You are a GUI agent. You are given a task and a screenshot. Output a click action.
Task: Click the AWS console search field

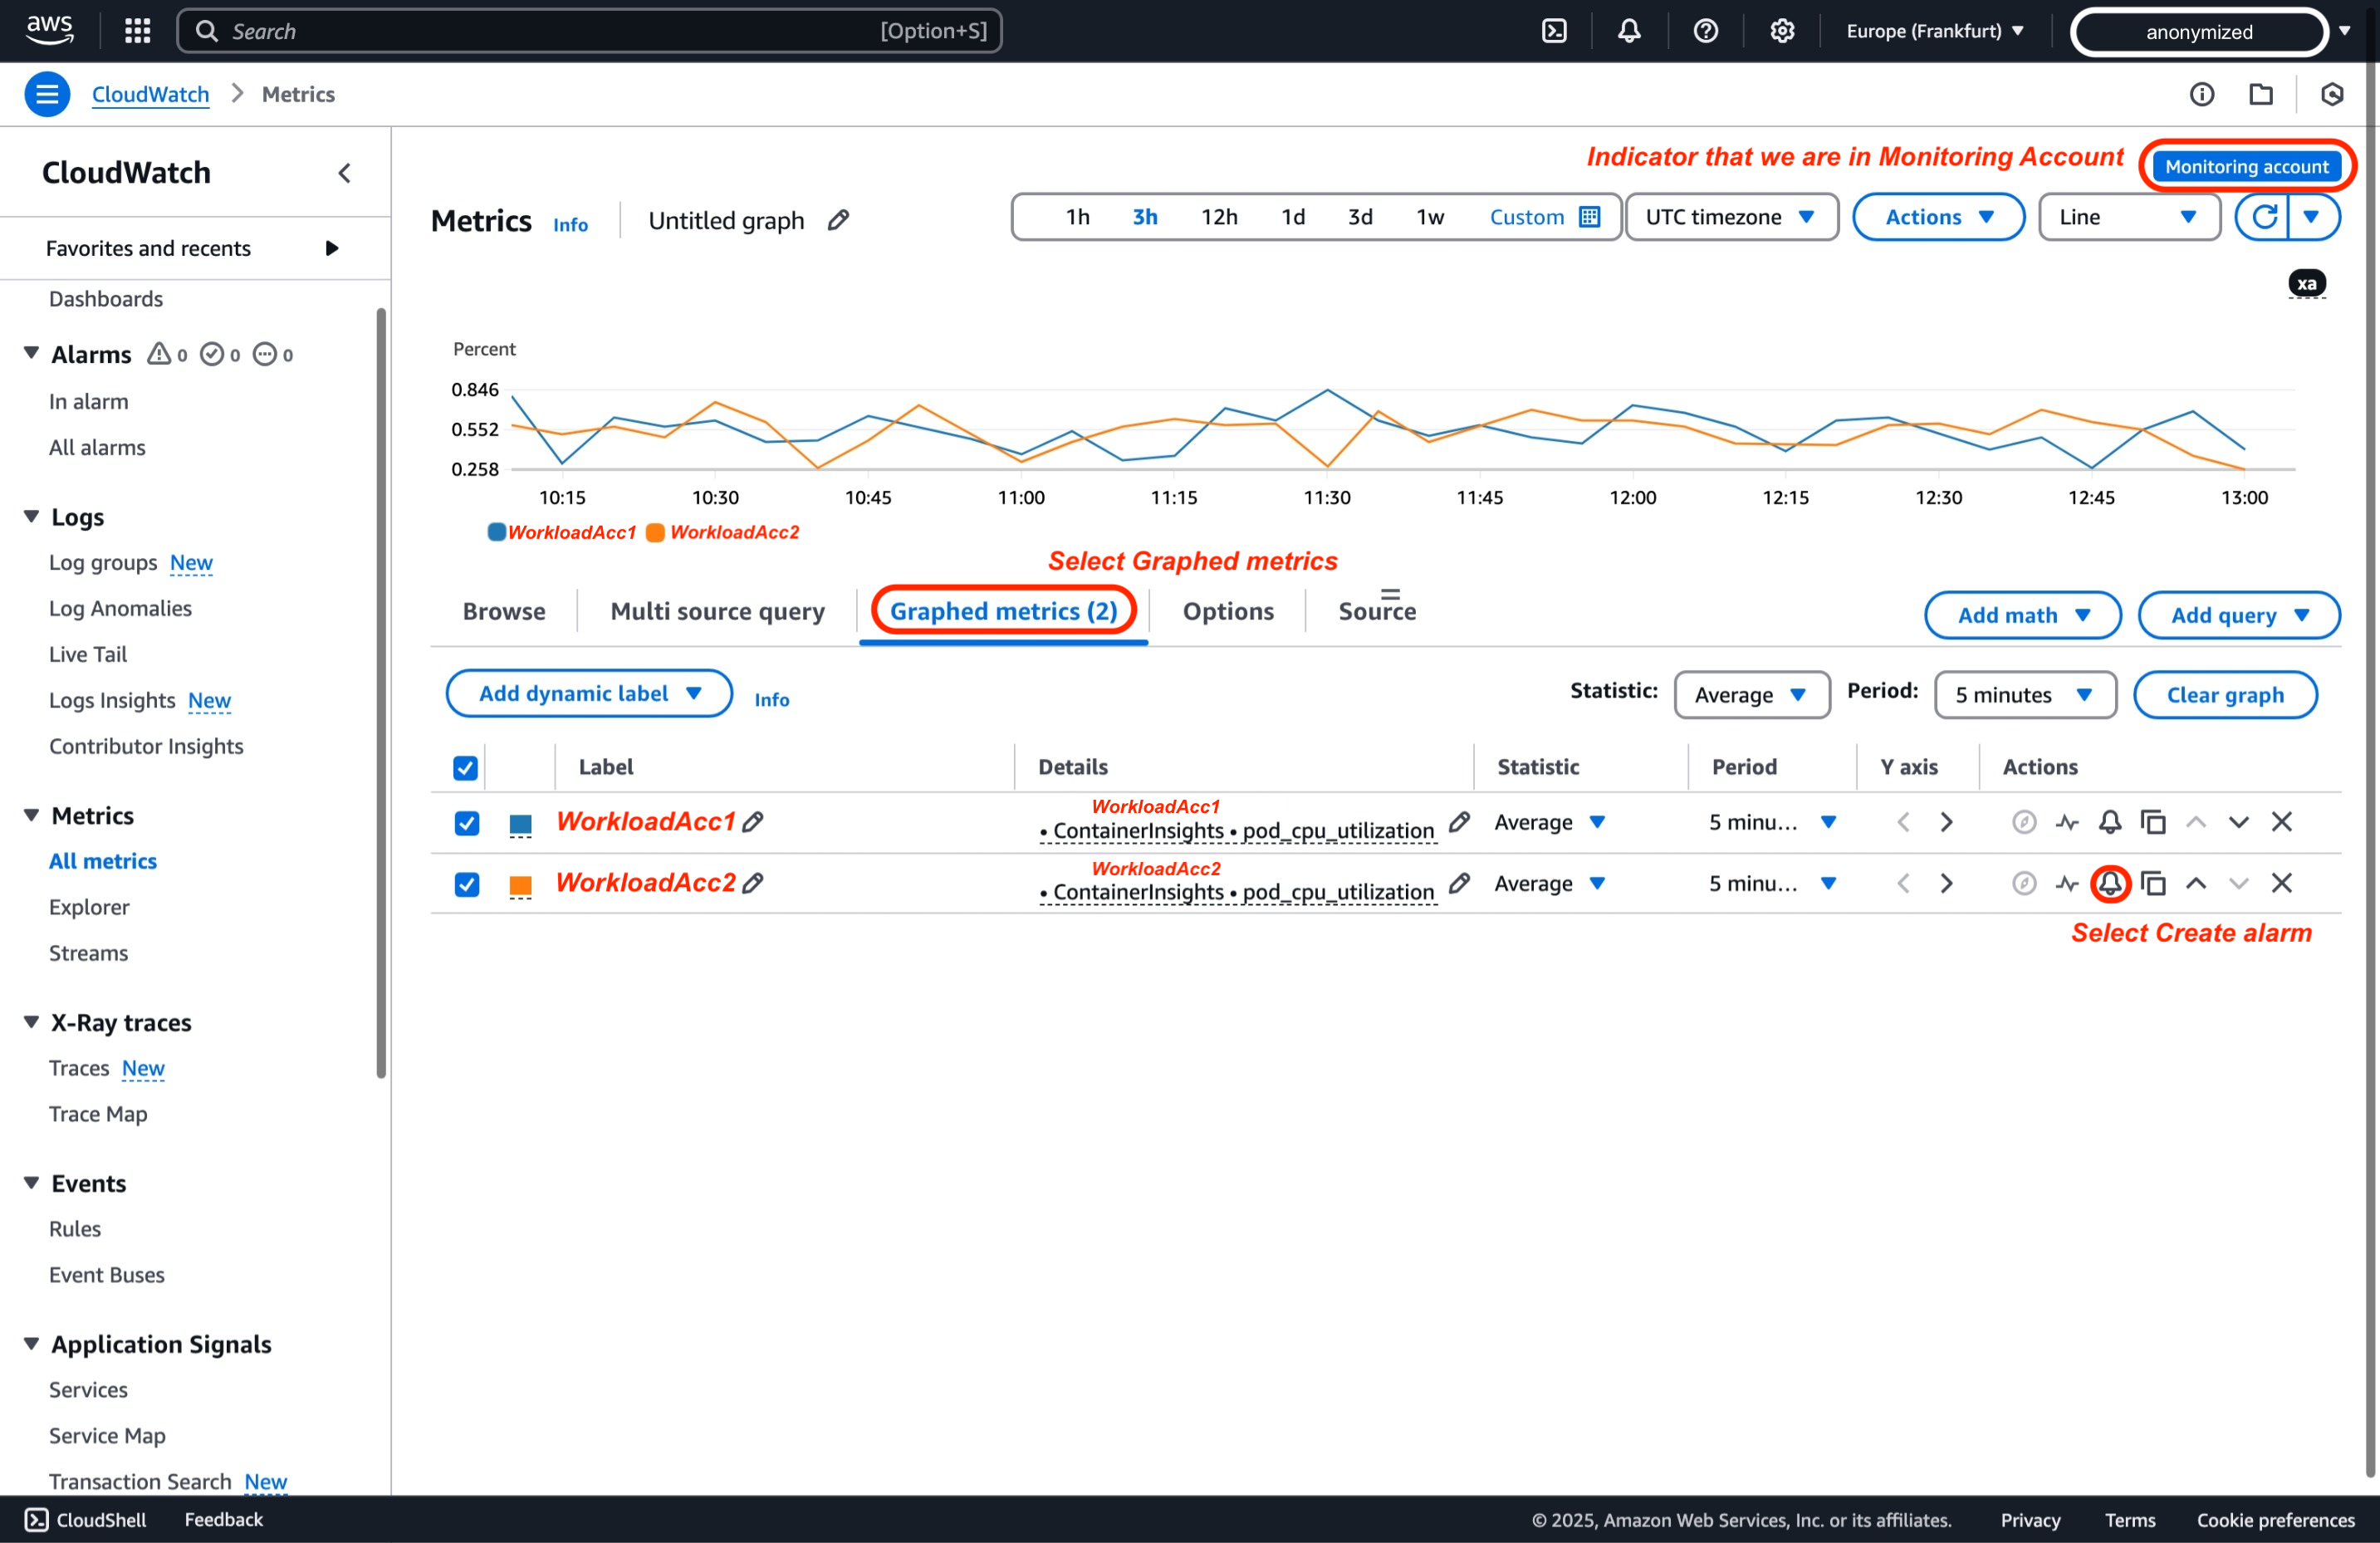pyautogui.click(x=590, y=31)
